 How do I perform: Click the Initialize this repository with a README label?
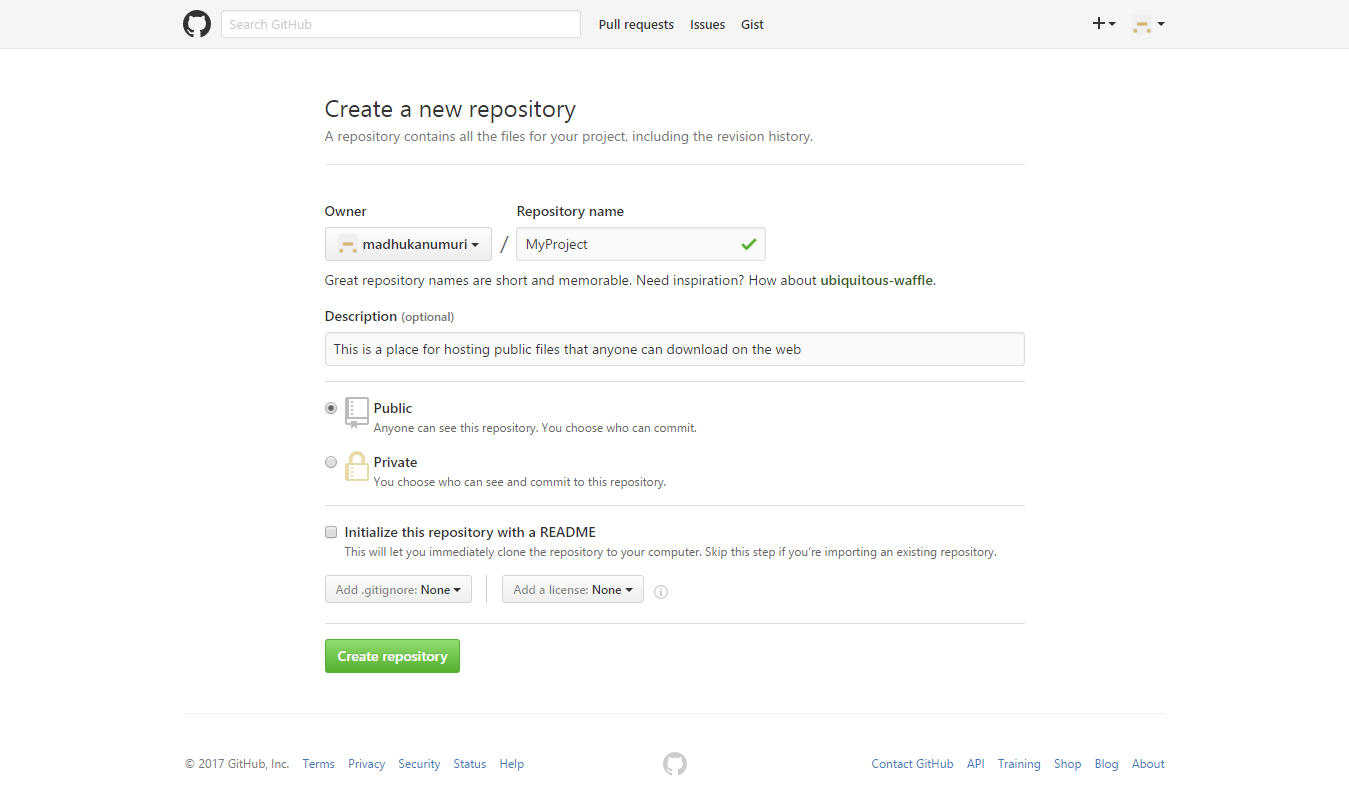tap(470, 532)
